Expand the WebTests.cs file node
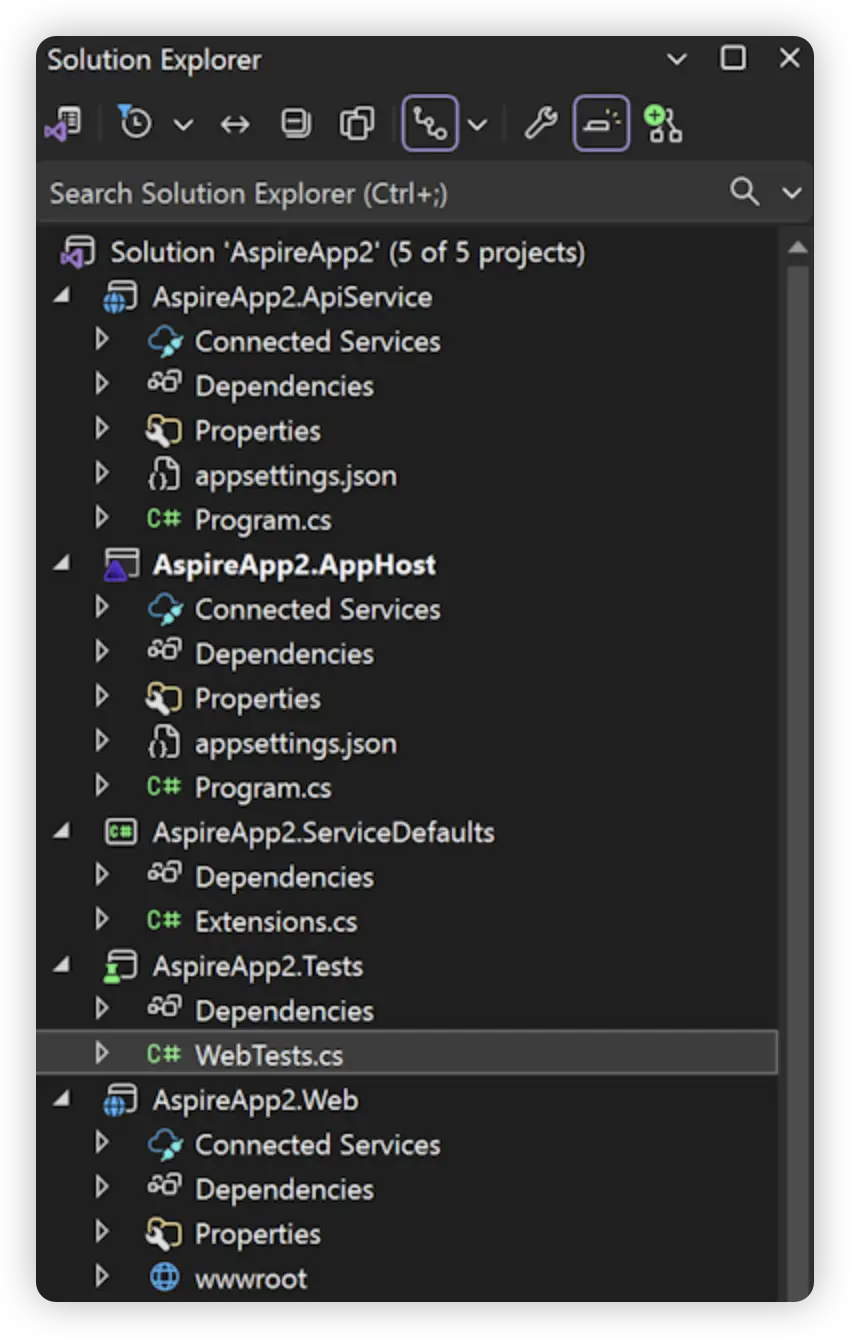Image resolution: width=850 pixels, height=1338 pixels. pyautogui.click(x=101, y=1054)
